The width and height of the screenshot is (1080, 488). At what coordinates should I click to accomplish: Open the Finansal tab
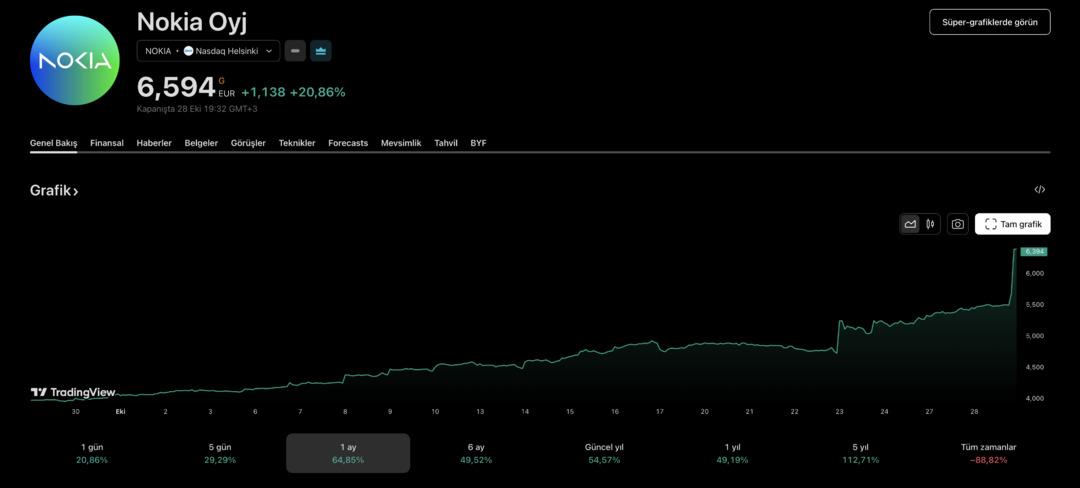[107, 143]
